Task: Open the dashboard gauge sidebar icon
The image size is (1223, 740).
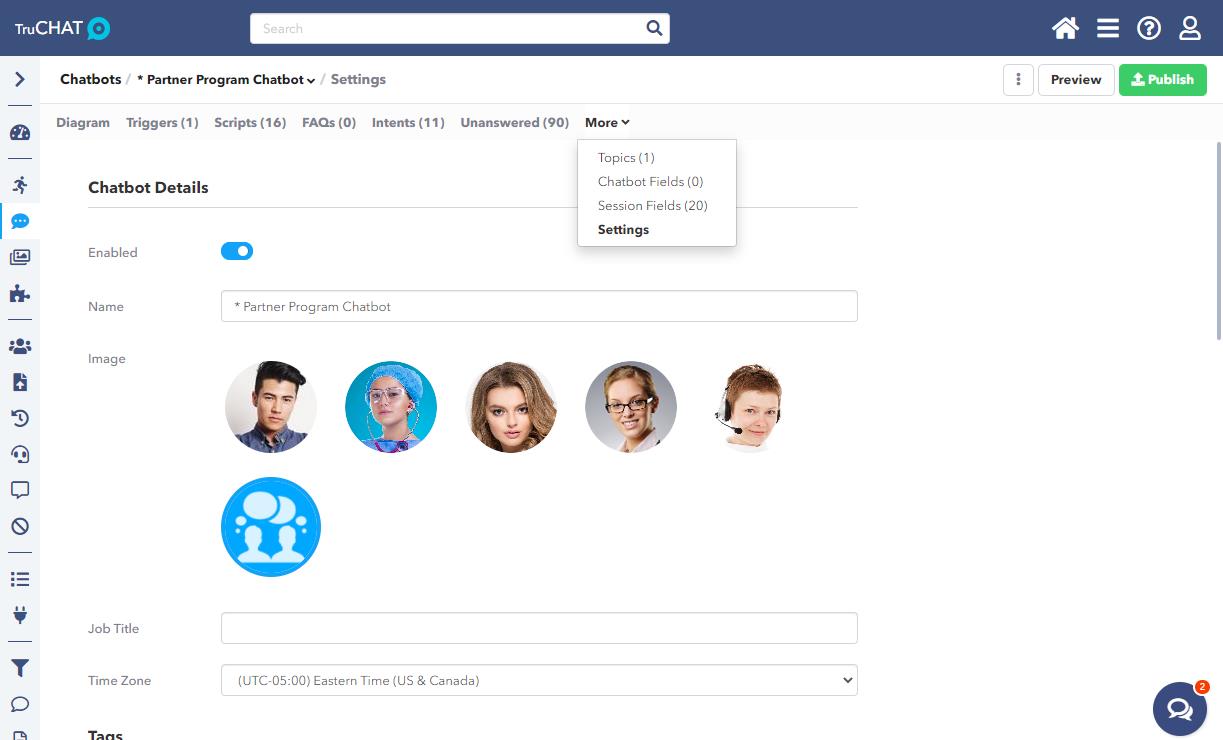Action: point(20,133)
